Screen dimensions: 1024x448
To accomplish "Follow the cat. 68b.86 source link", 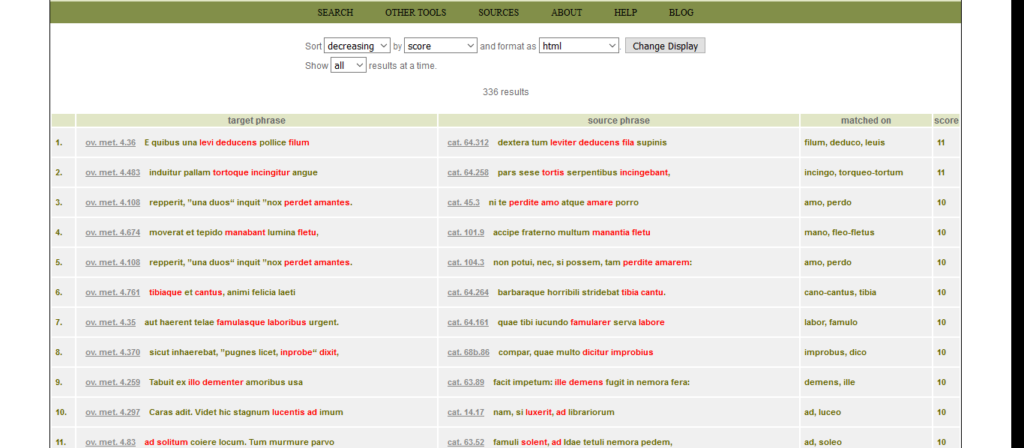I will pyautogui.click(x=468, y=353).
